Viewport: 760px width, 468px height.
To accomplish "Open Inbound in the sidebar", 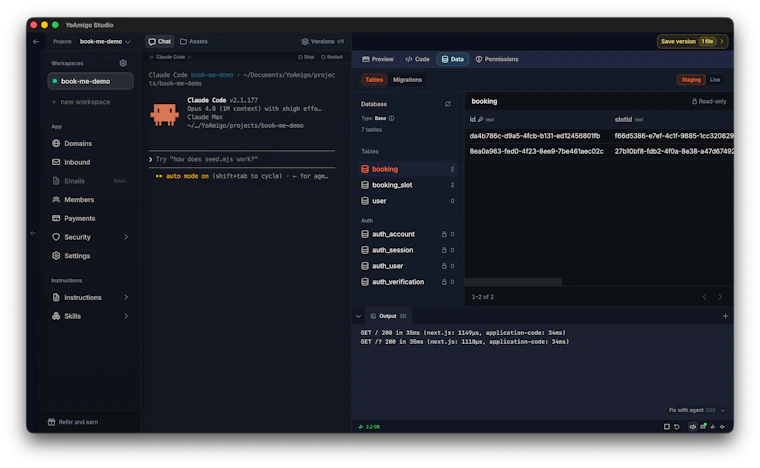I will (x=71, y=162).
